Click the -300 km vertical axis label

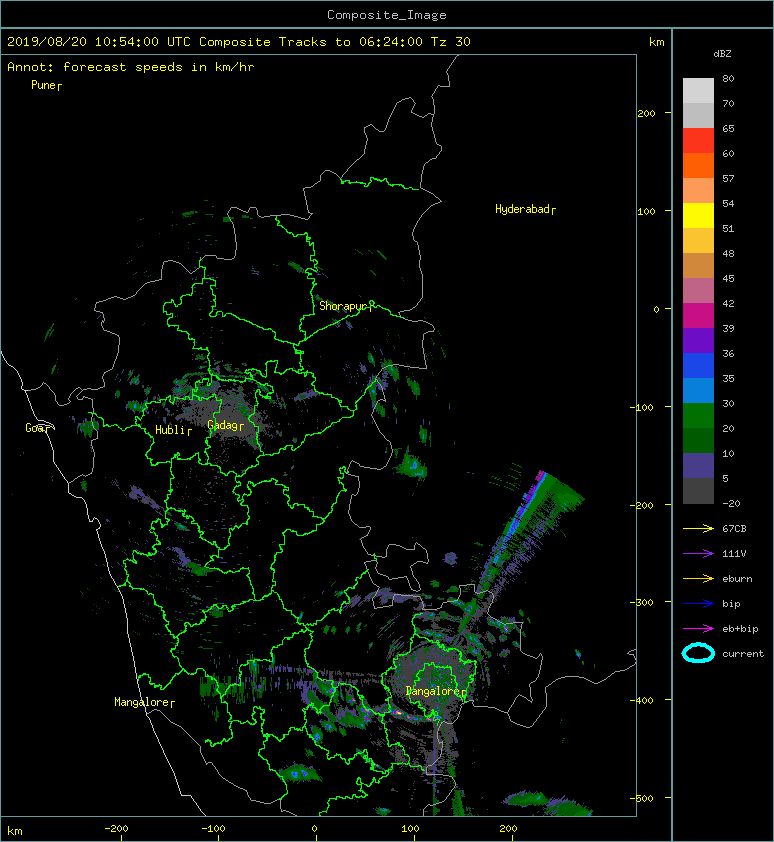(642, 603)
